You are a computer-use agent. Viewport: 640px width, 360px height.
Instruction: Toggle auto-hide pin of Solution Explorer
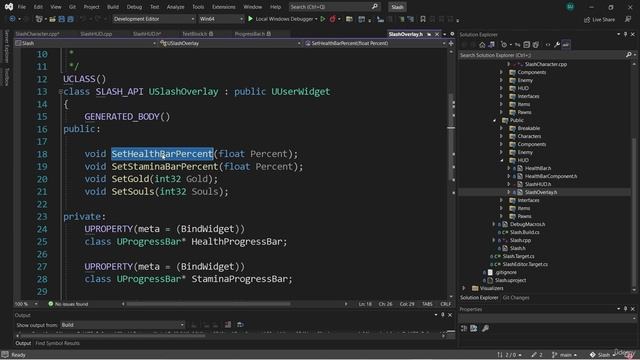(625, 34)
